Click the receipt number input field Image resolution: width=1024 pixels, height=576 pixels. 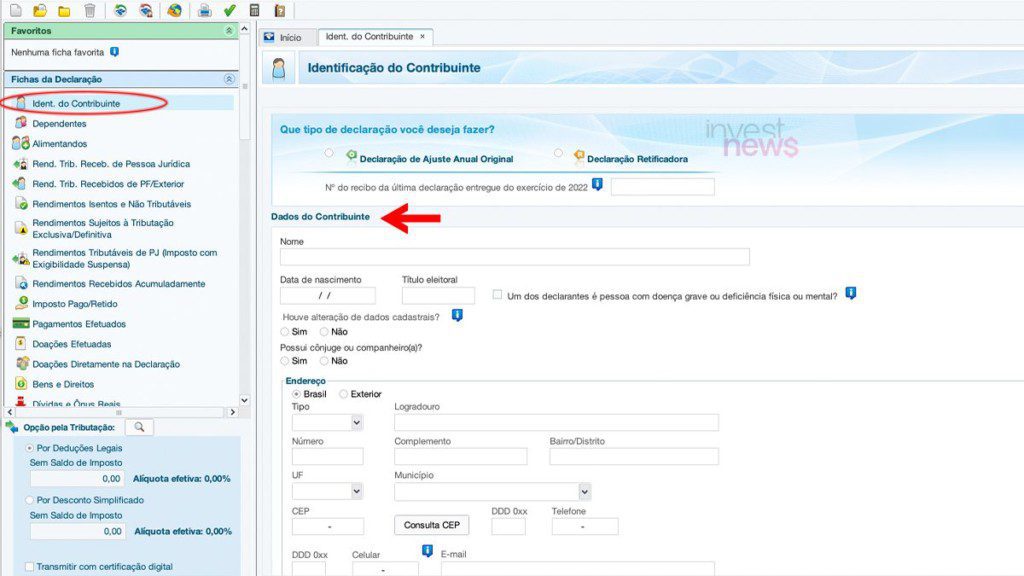663,187
